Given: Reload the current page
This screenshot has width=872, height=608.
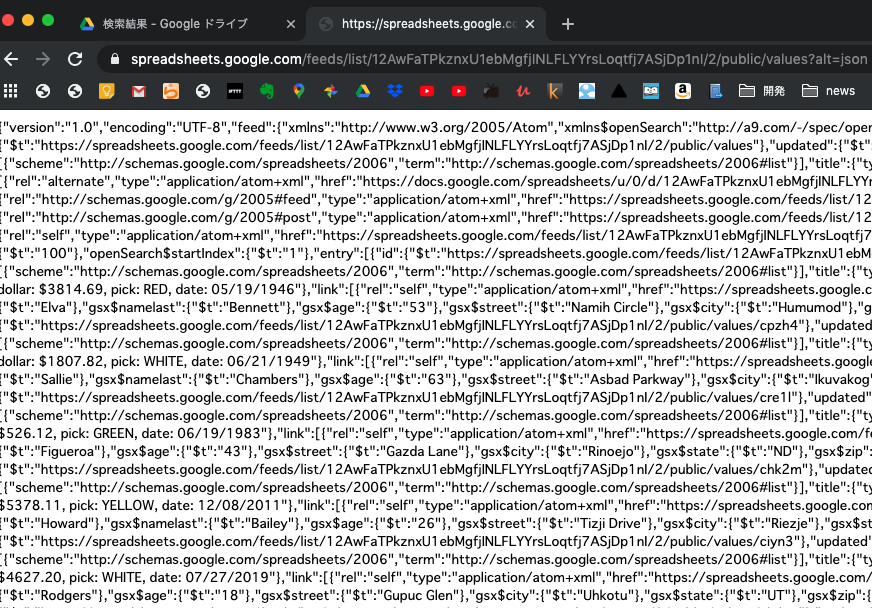Looking at the screenshot, I should pos(75,59).
